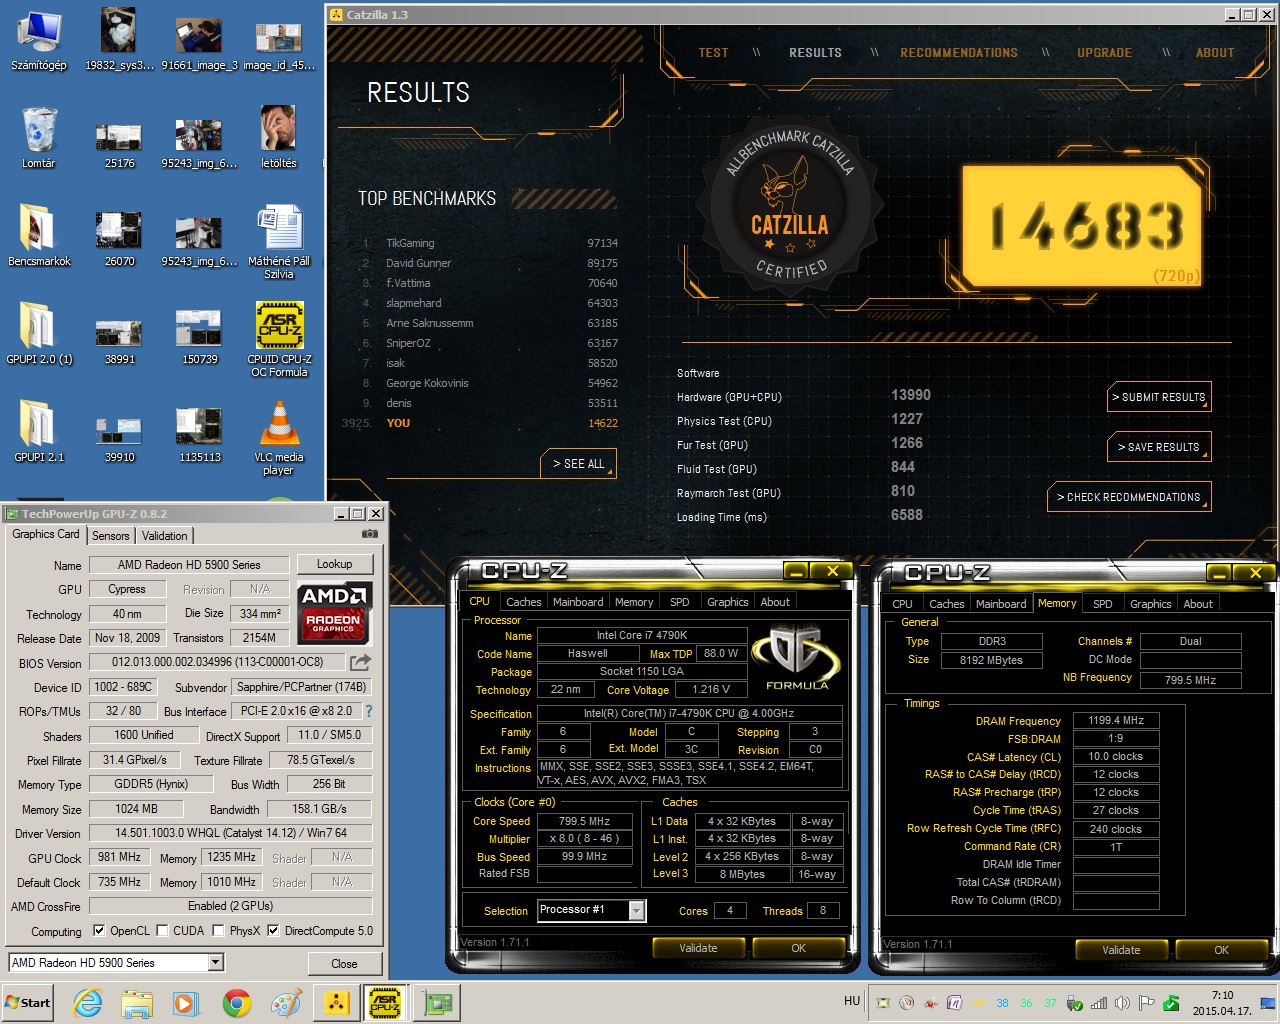Open the Caches tab in left CPU-Z
The width and height of the screenshot is (1280, 1024).
523,602
